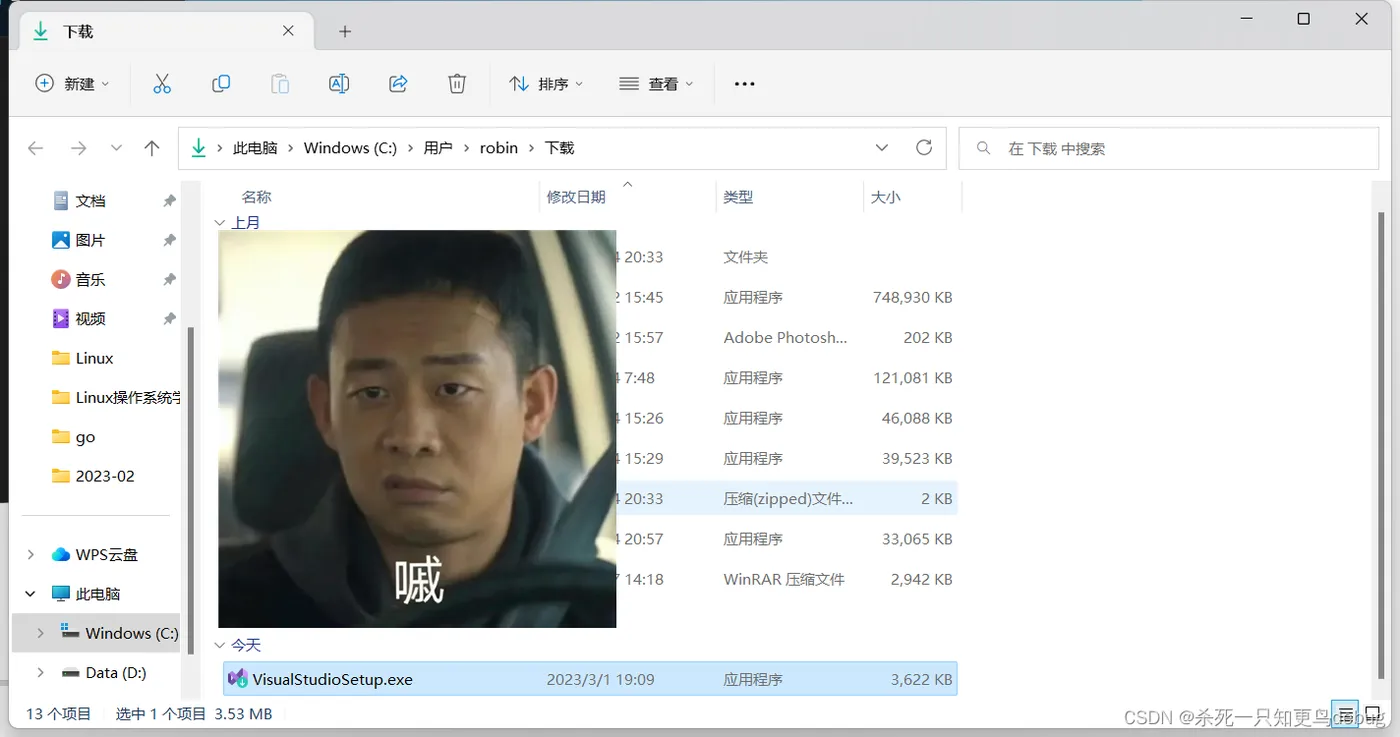Viewport: 1400px width, 737px height.
Task: Expand the Windows (C:) drive node
Action: point(40,633)
